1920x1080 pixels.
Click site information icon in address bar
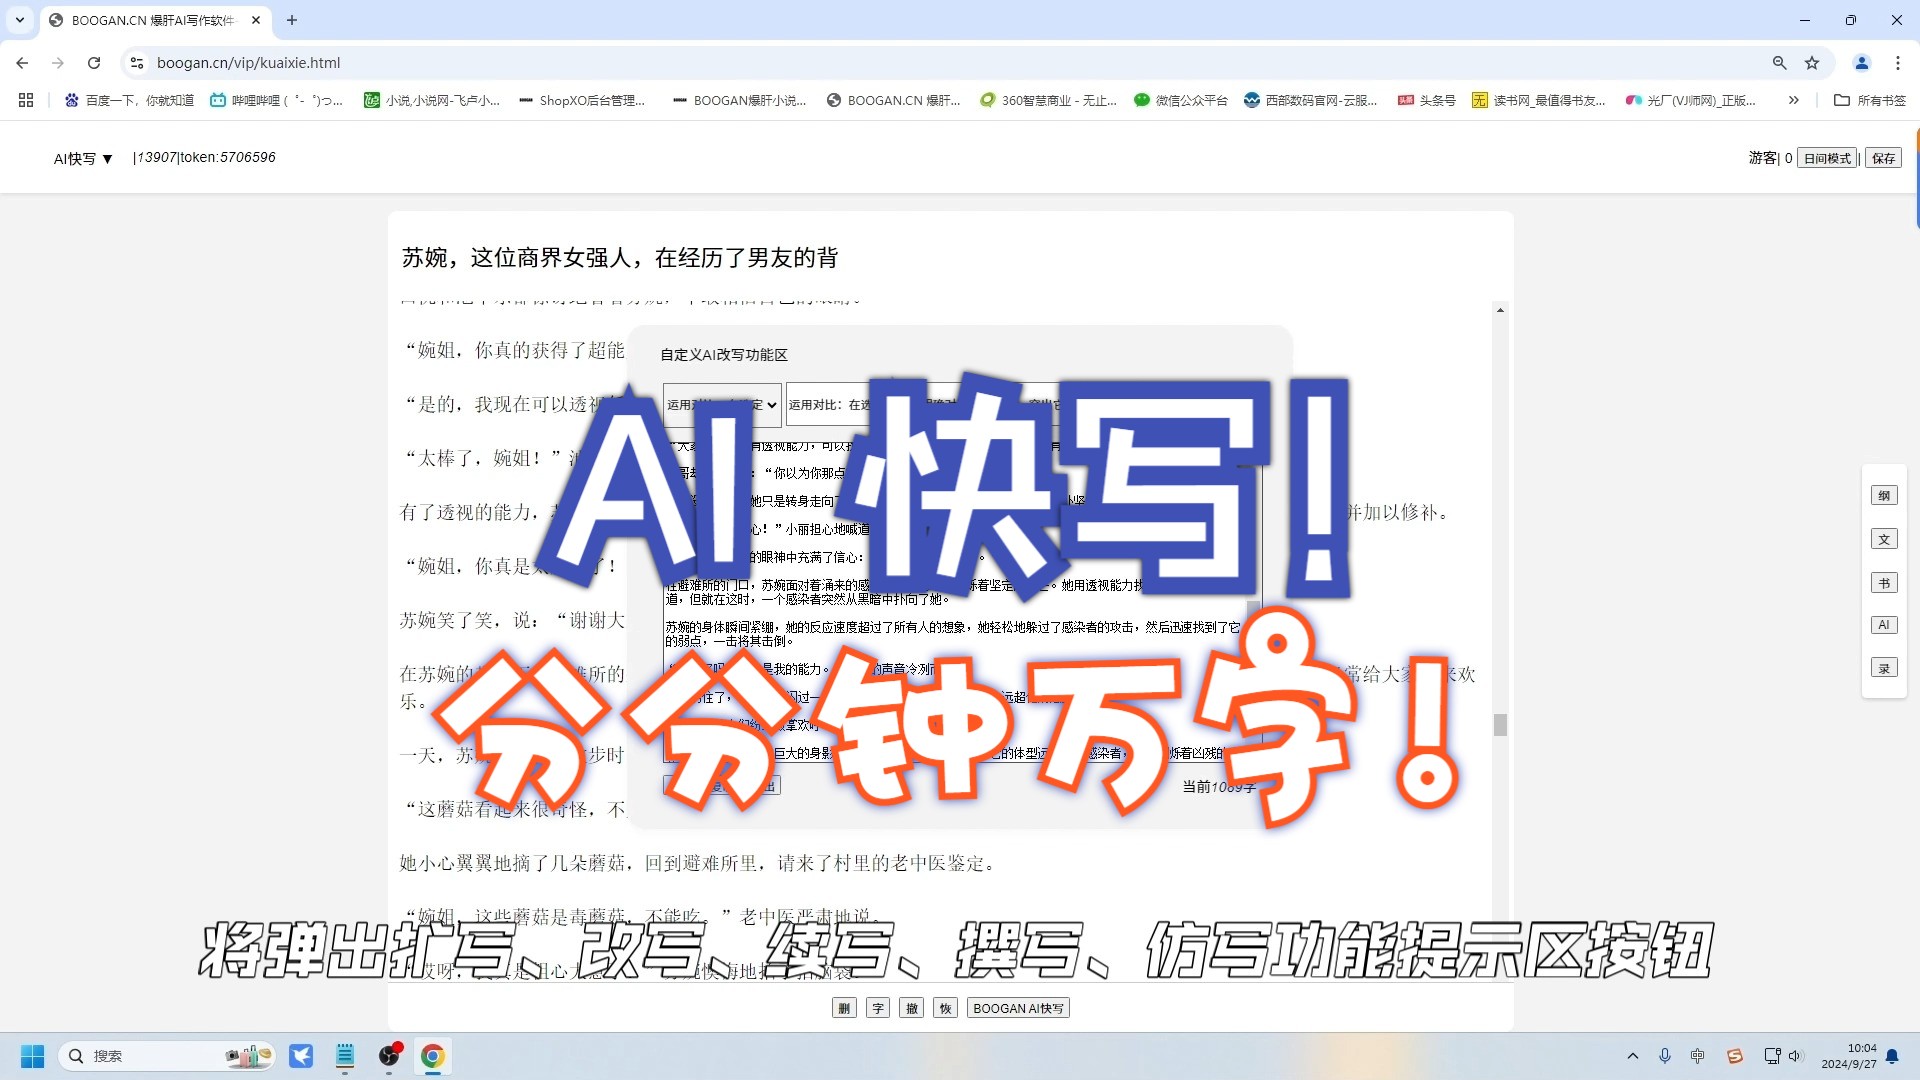pos(137,62)
